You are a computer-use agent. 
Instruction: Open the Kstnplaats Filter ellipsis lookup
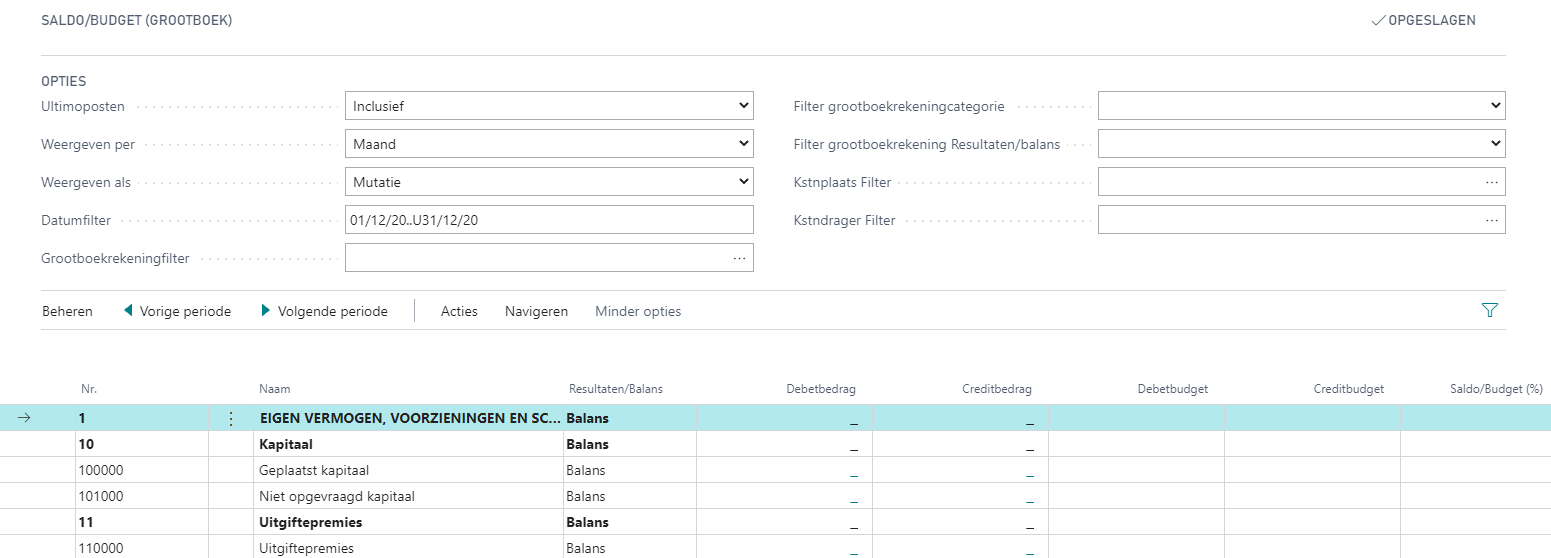click(1491, 182)
